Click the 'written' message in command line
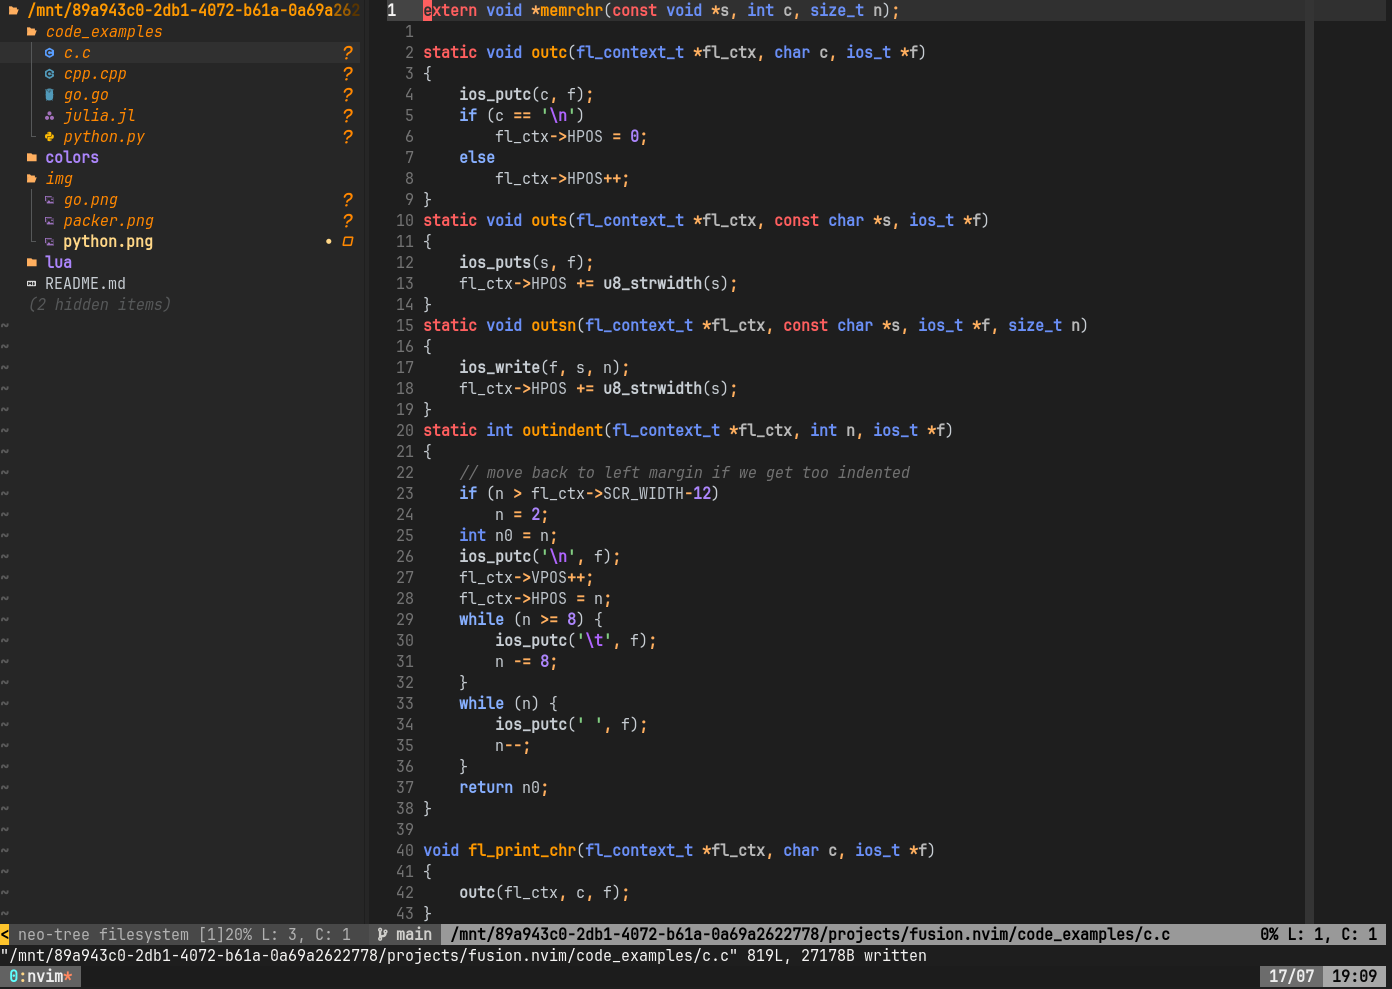This screenshot has height=989, width=1392. tap(895, 955)
